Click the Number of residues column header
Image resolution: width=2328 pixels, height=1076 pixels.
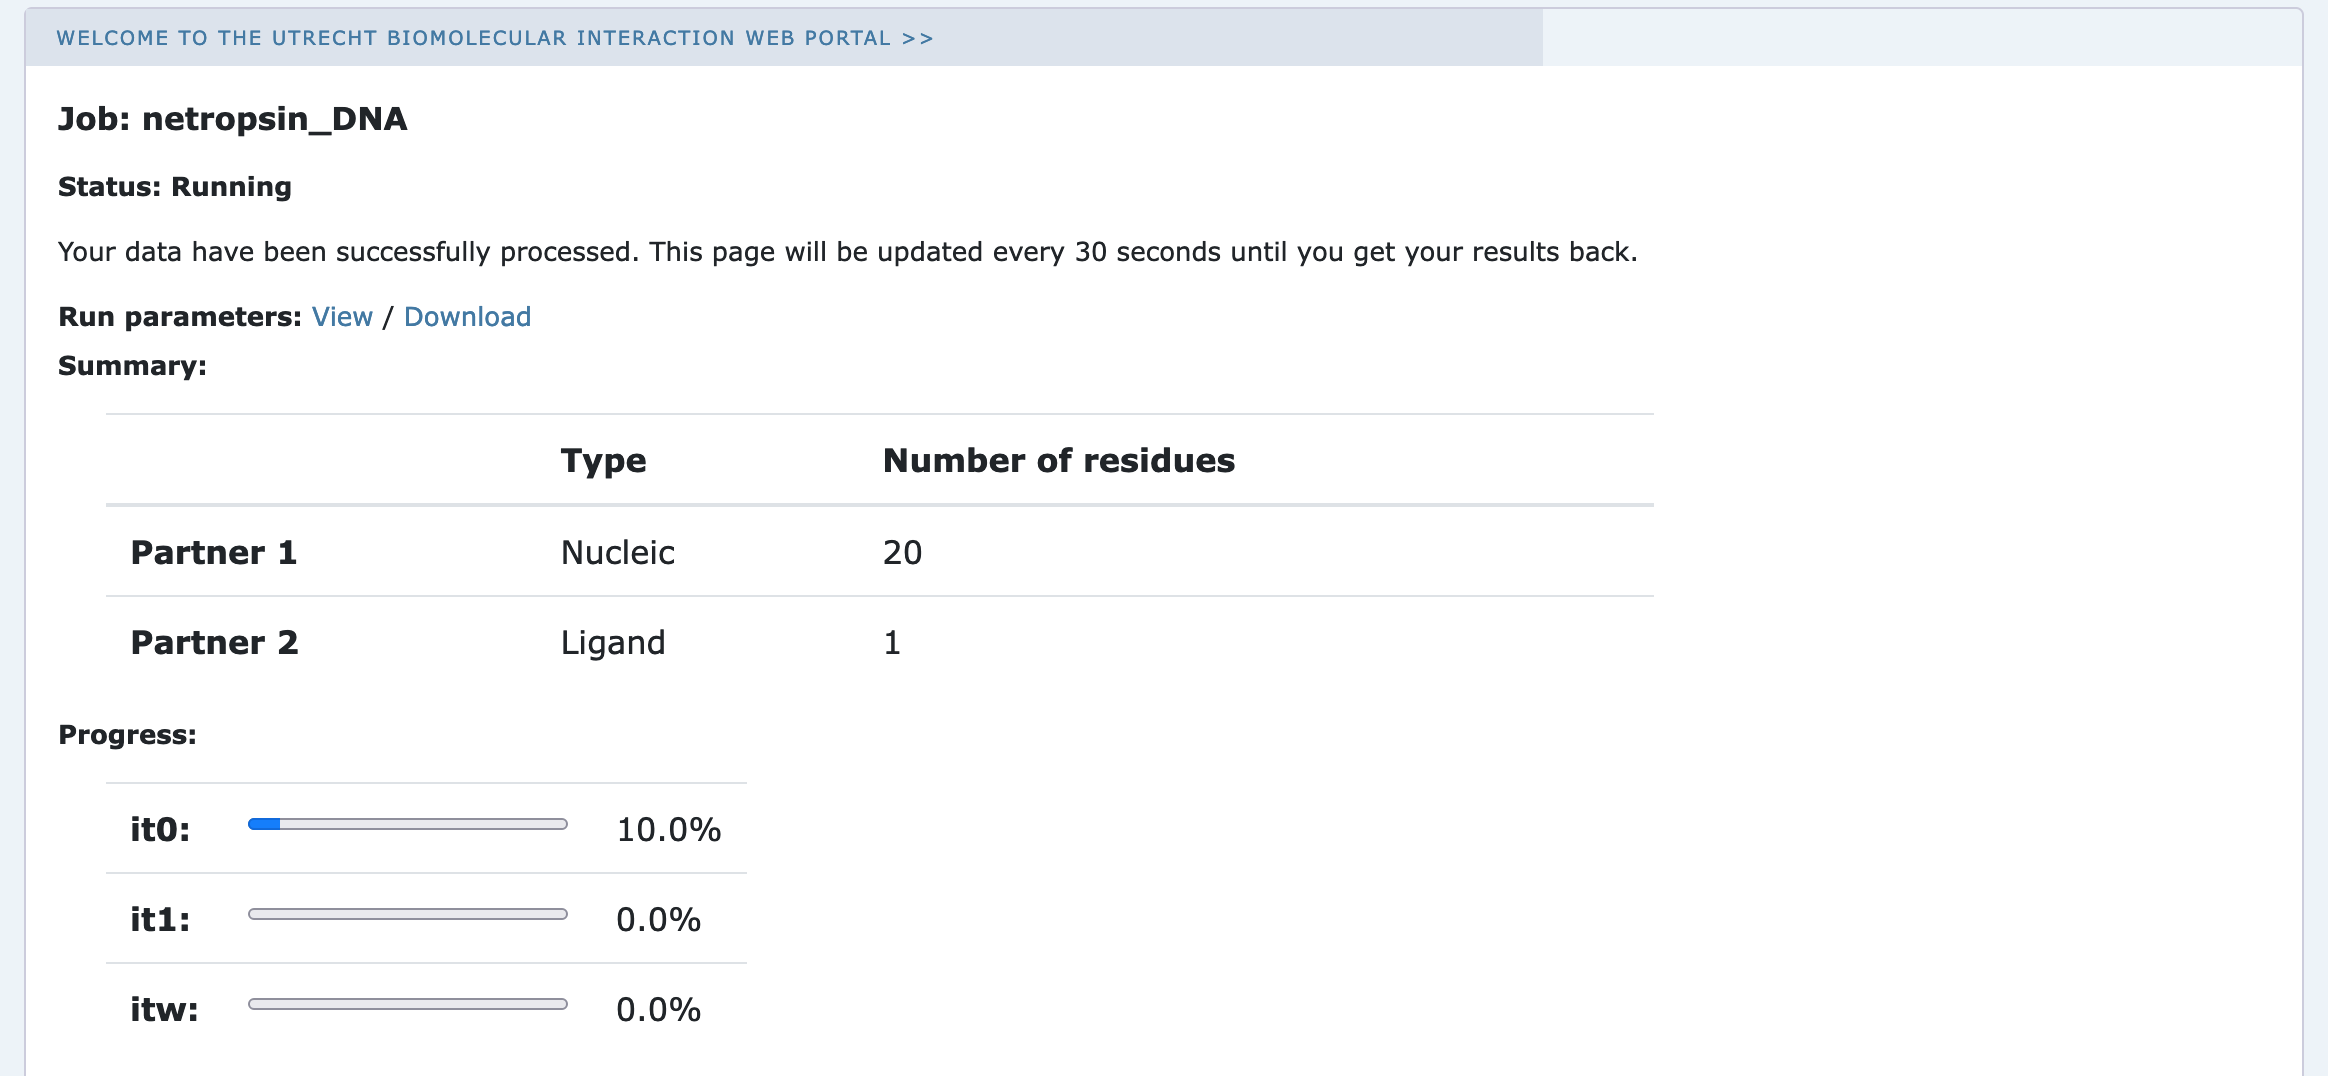1059,460
